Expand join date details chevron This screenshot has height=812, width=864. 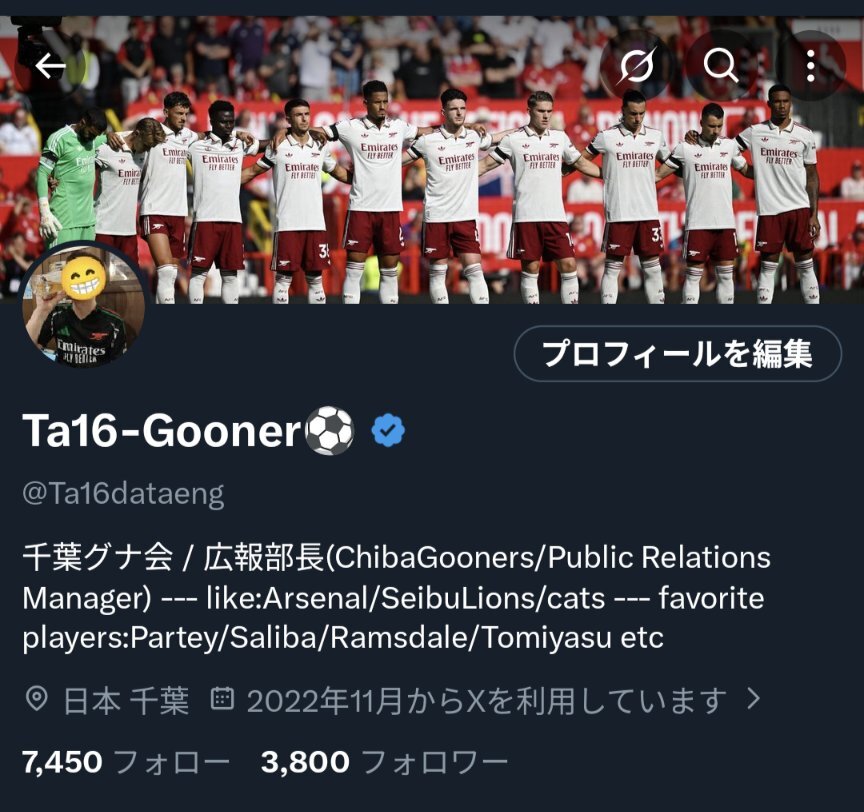pyautogui.click(x=753, y=699)
